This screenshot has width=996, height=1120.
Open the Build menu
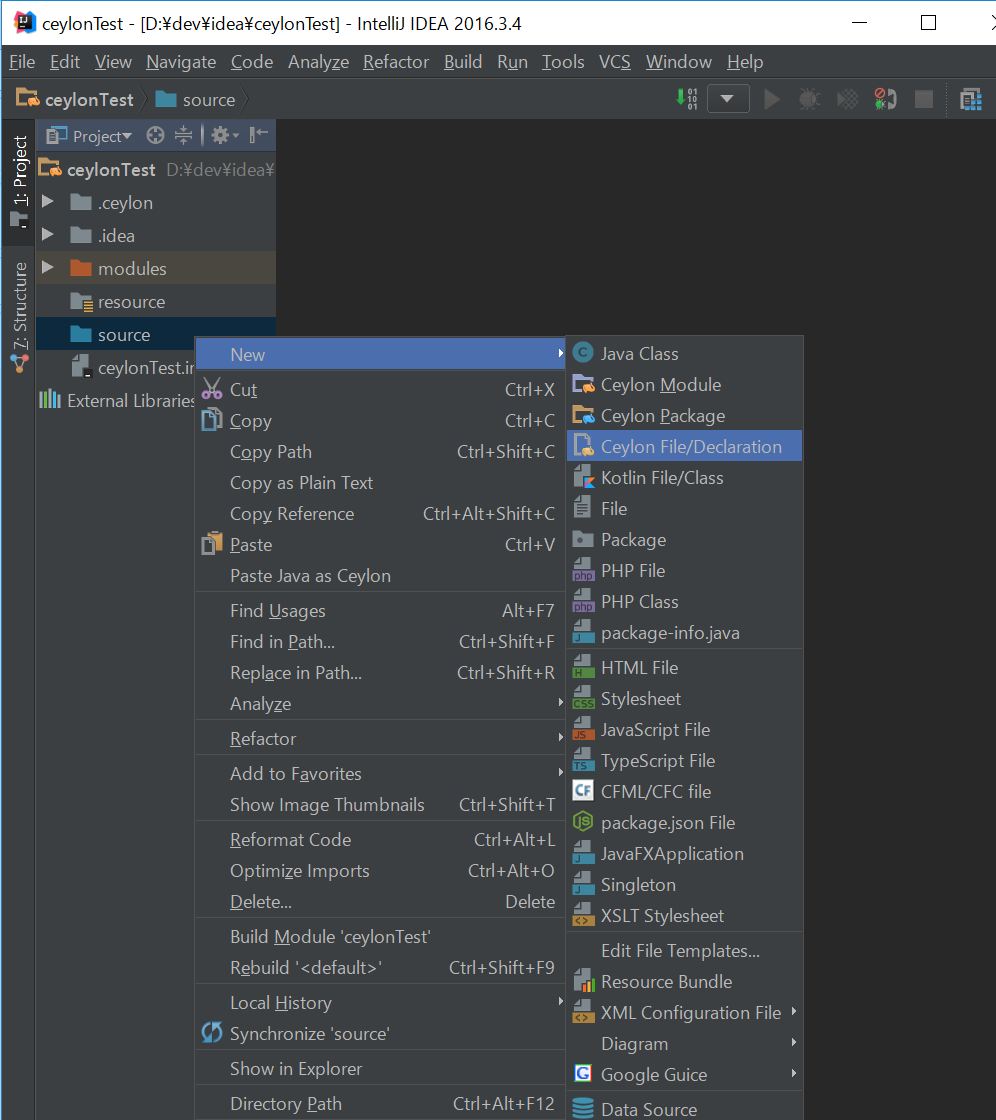point(463,62)
